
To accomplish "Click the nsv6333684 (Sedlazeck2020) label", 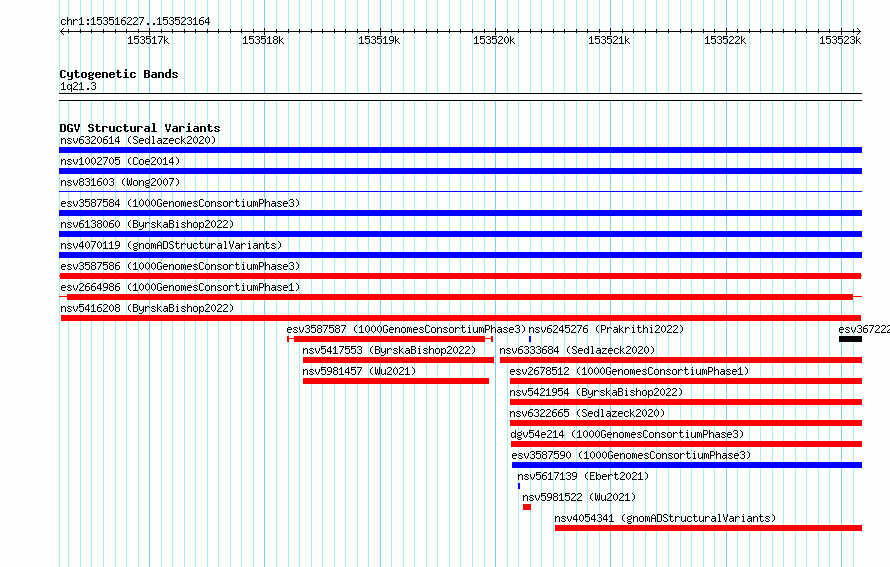I will (x=577, y=350).
